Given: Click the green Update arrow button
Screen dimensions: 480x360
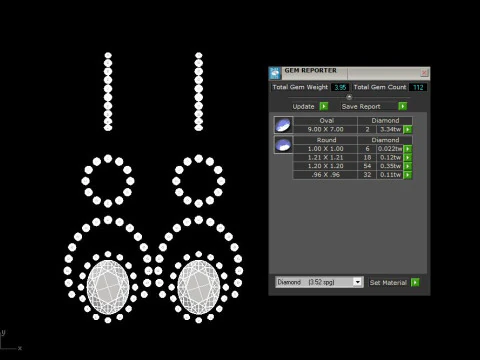Looking at the screenshot, I should click(x=324, y=106).
